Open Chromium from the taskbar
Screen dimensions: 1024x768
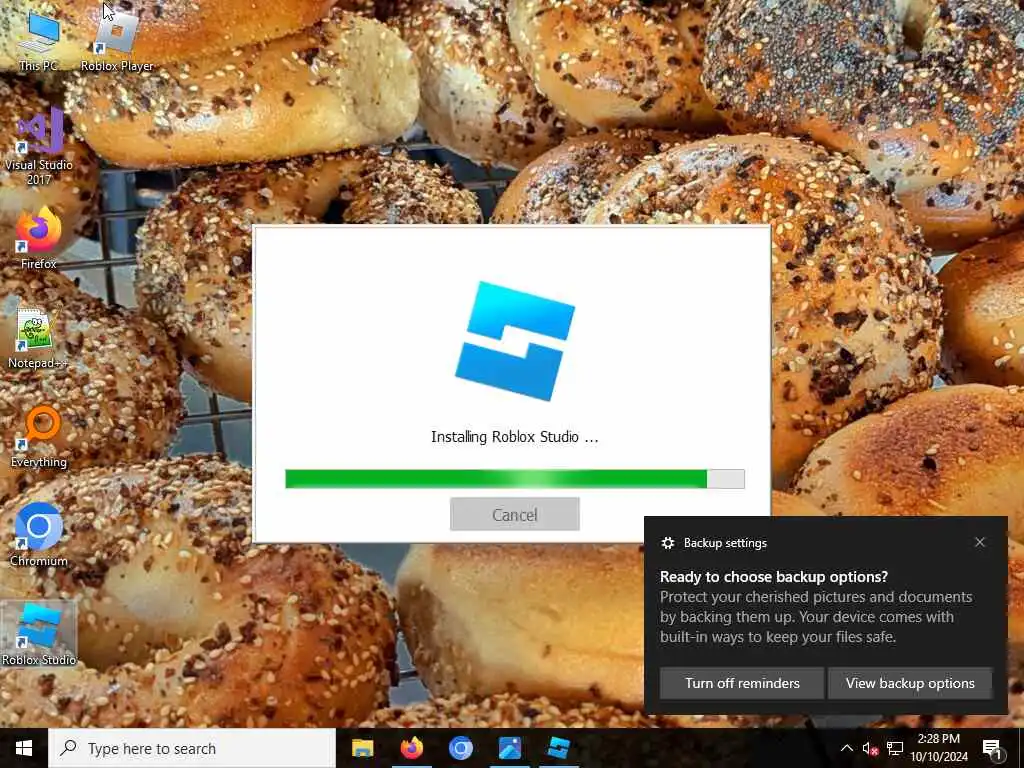[x=460, y=748]
